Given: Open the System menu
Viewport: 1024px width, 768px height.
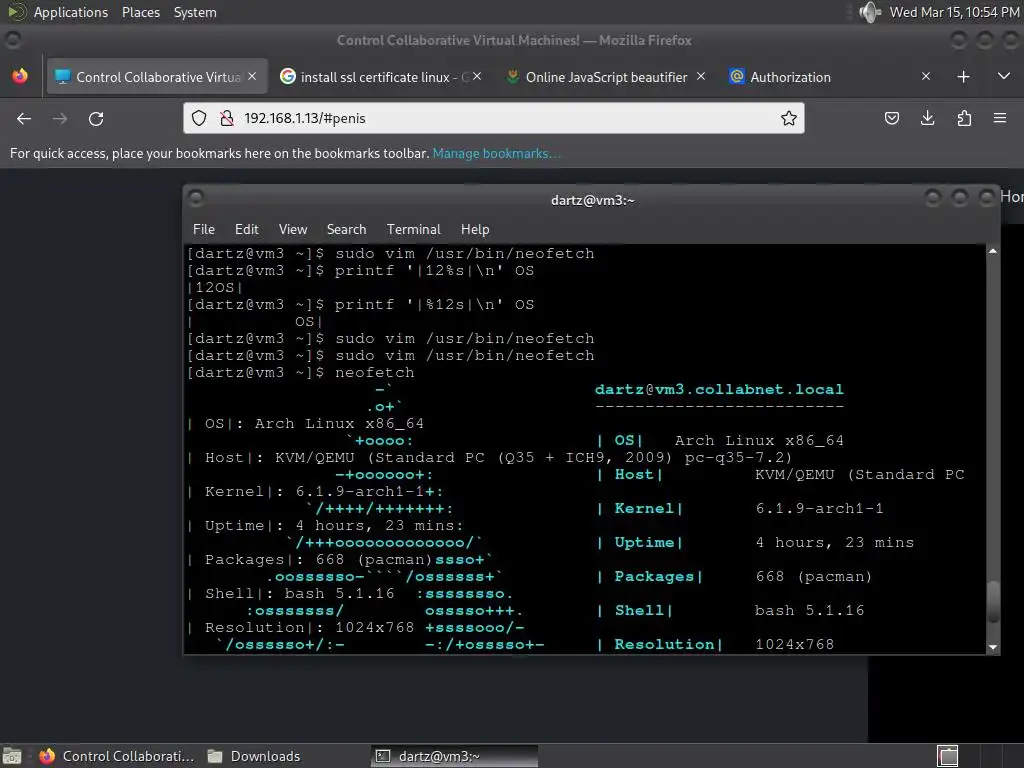Looking at the screenshot, I should coord(195,12).
